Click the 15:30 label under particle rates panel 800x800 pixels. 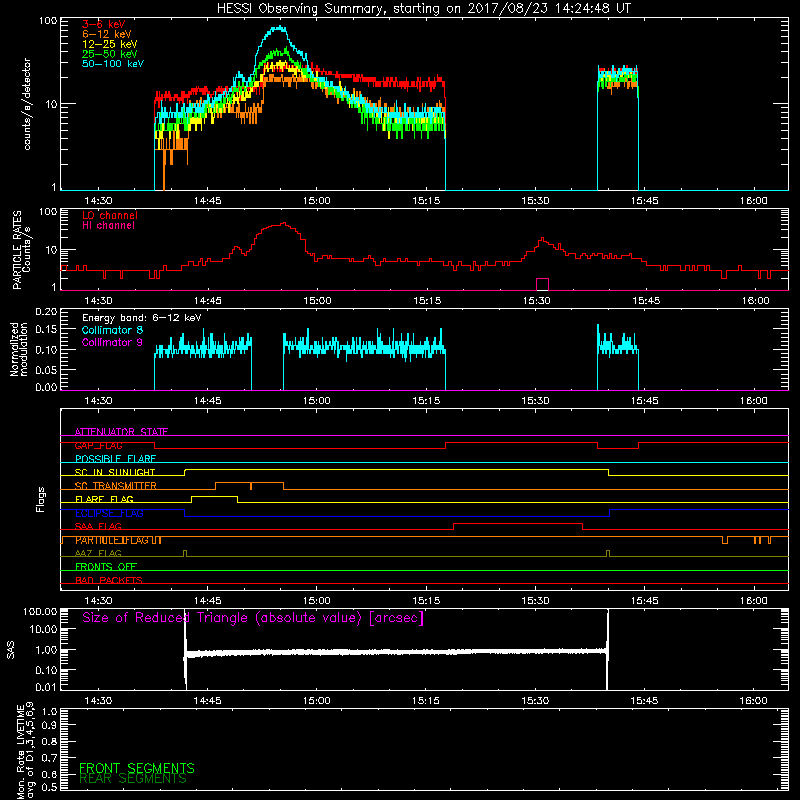tap(536, 301)
